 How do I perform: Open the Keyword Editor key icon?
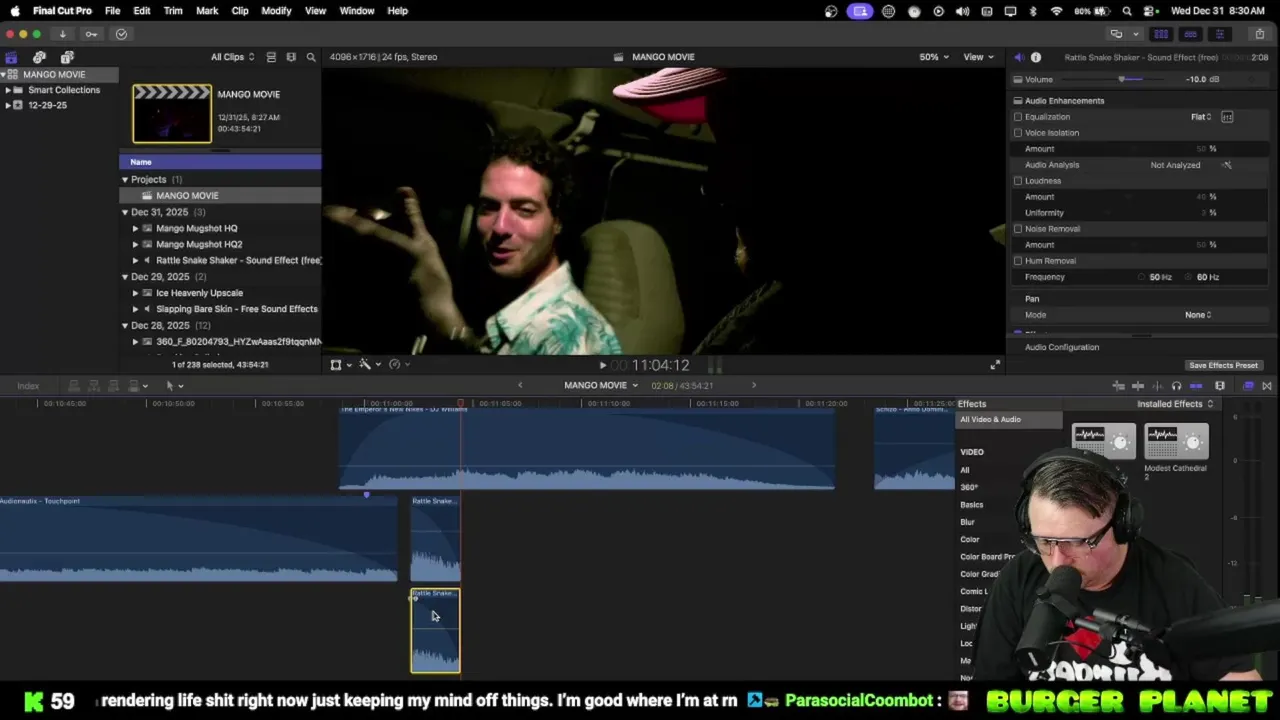coord(91,34)
